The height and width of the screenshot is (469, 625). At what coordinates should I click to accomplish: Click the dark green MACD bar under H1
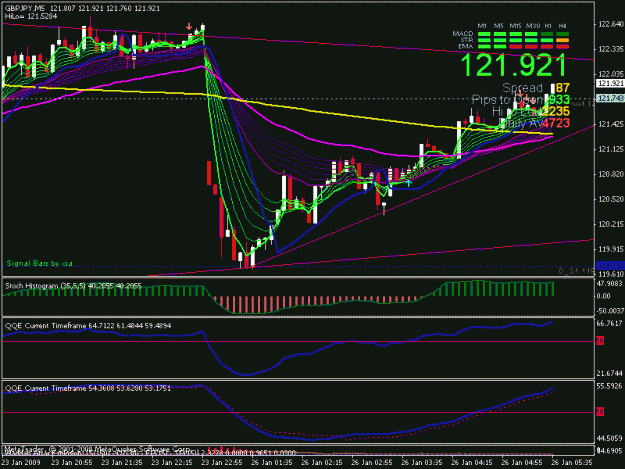click(547, 34)
